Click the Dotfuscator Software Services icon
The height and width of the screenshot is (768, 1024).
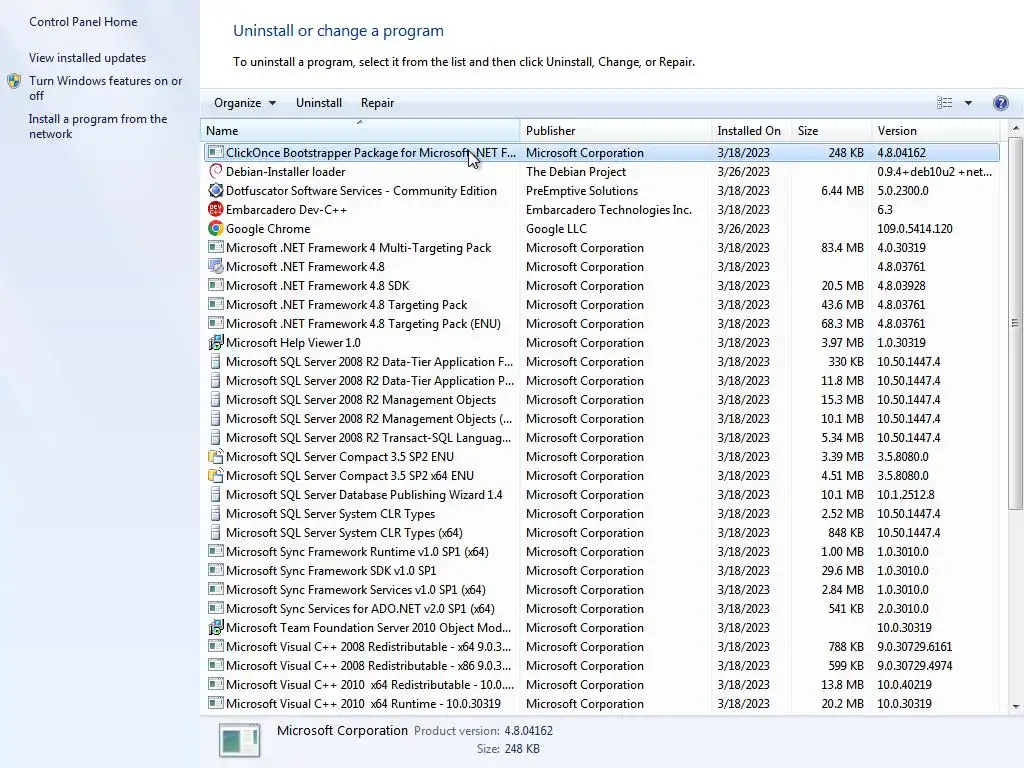(216, 191)
